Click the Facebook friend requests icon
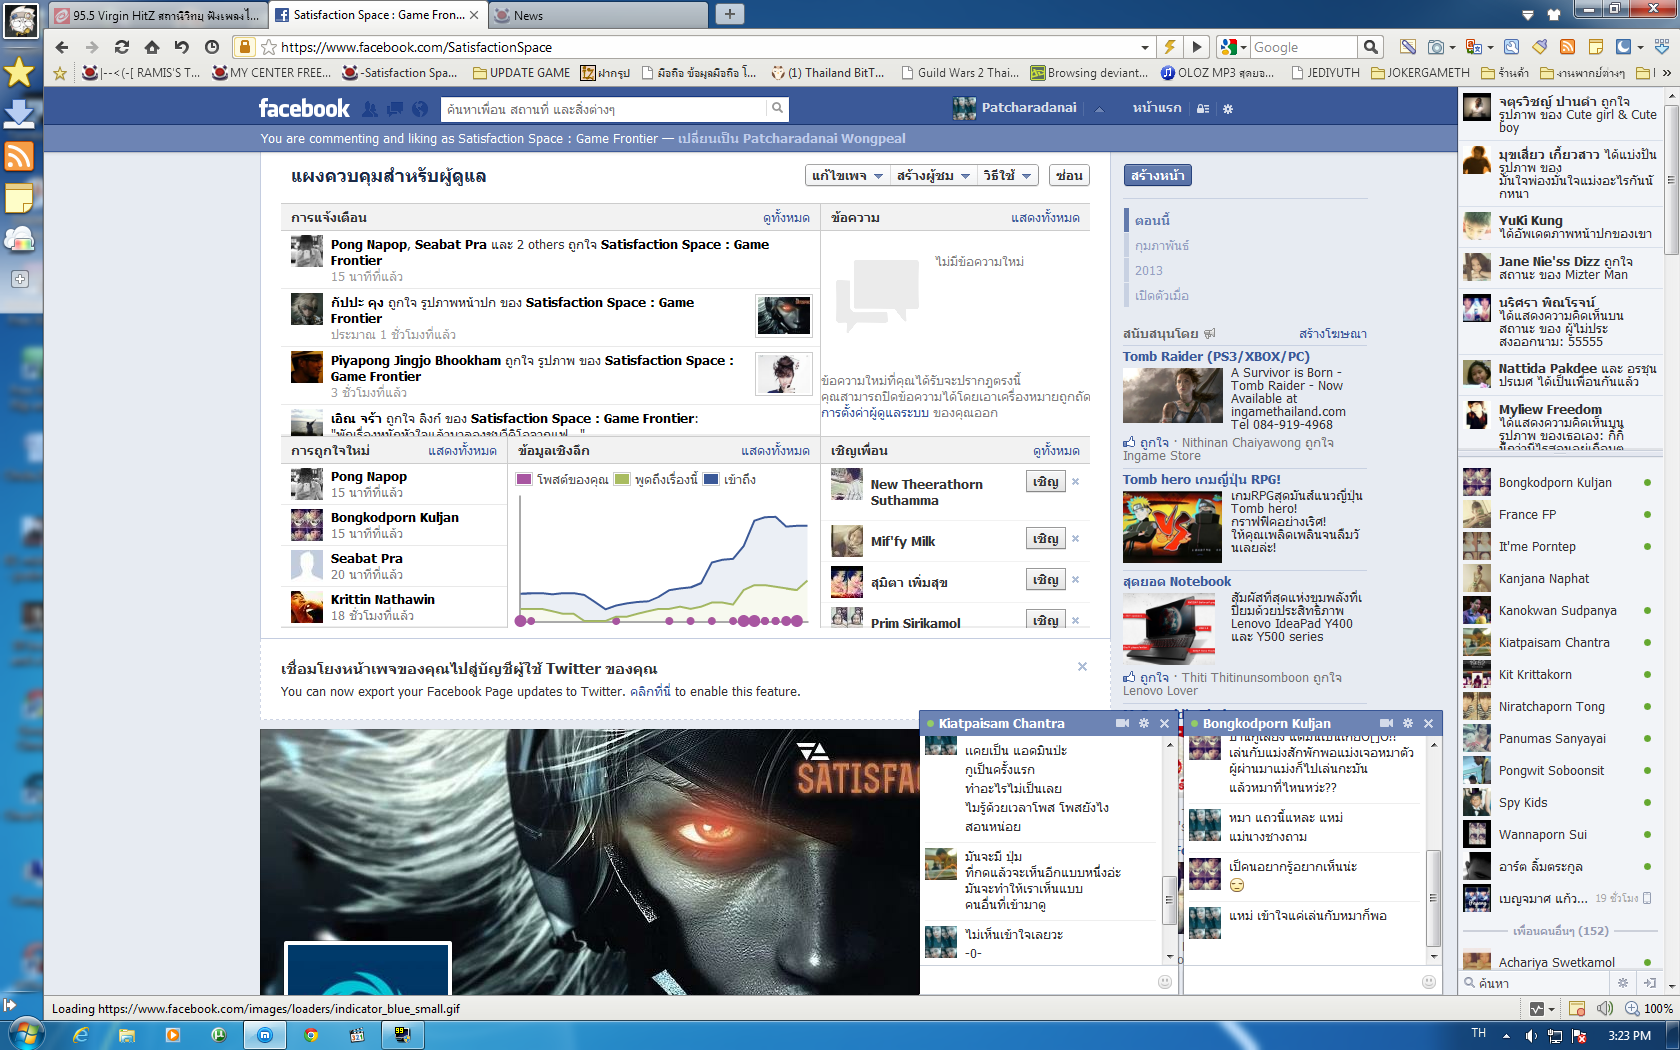The width and height of the screenshot is (1680, 1050). pyautogui.click(x=370, y=108)
